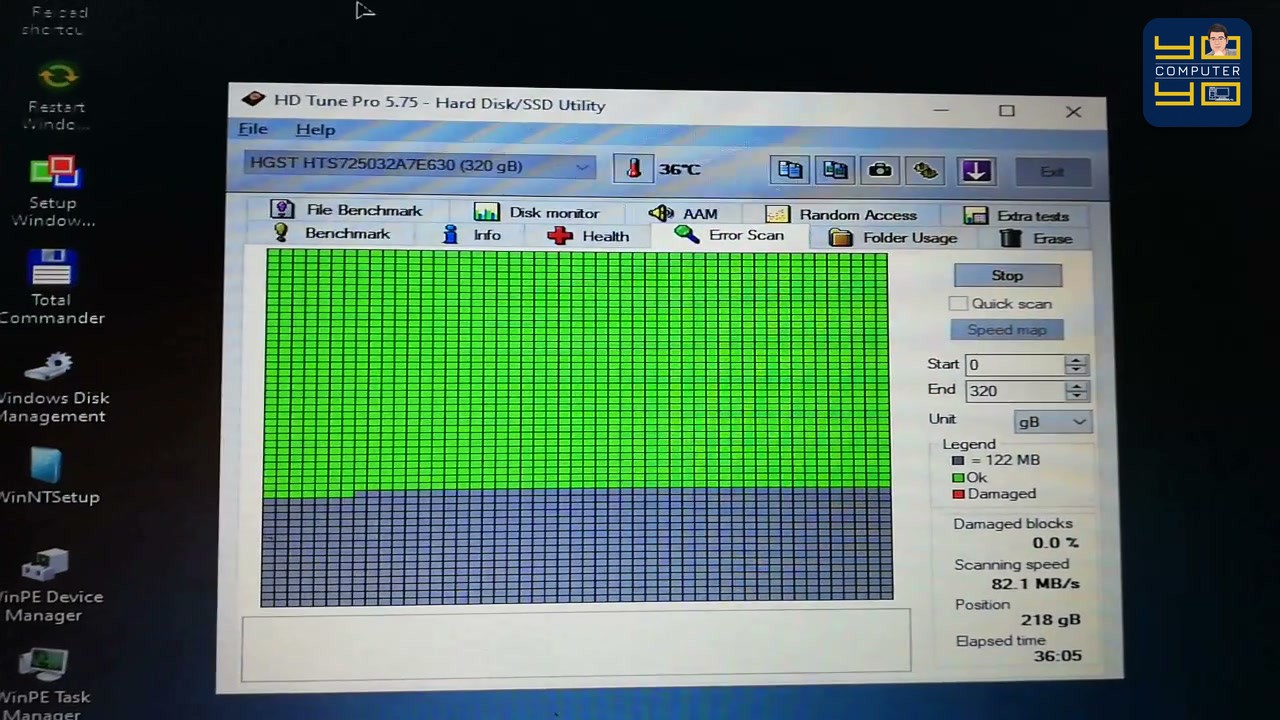Open Total Commander desktop icon

[52, 287]
